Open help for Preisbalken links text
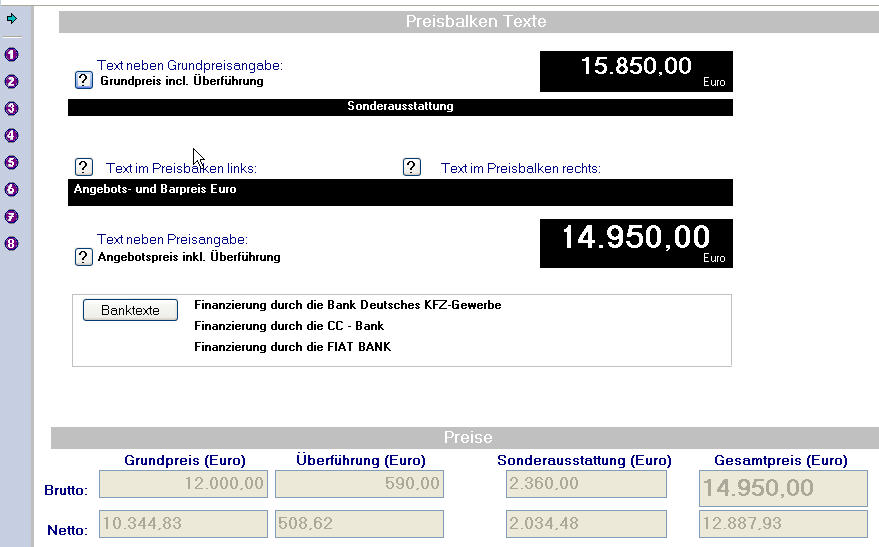879x547 pixels. click(84, 167)
